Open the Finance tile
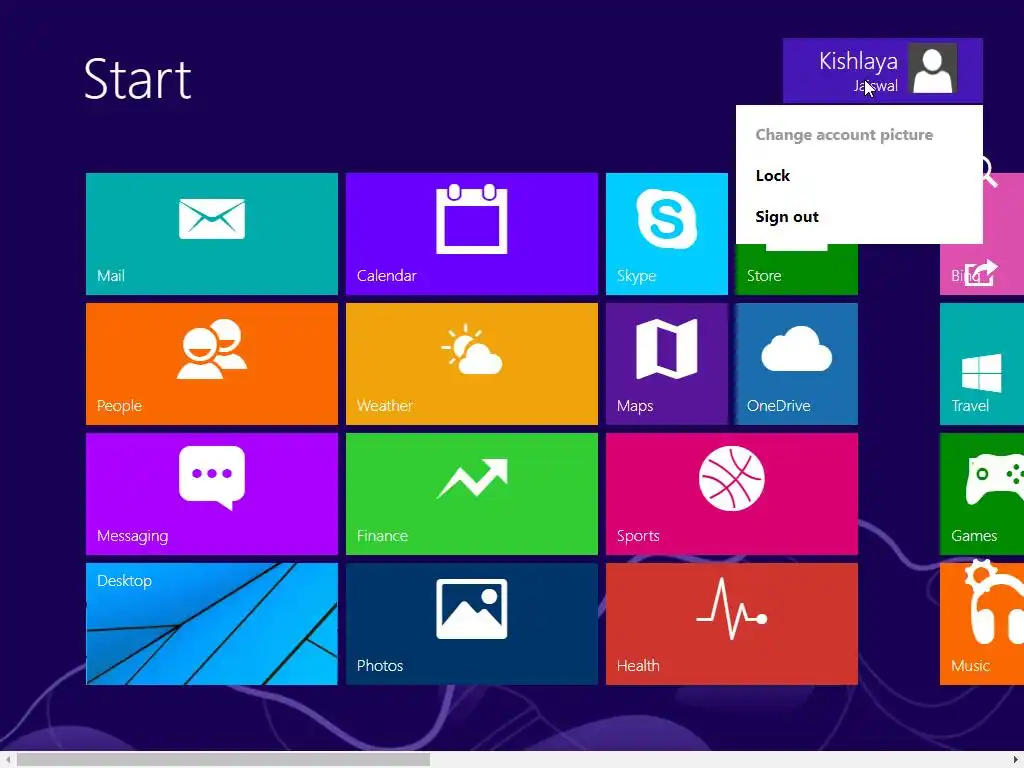1024x768 pixels. [x=472, y=494]
